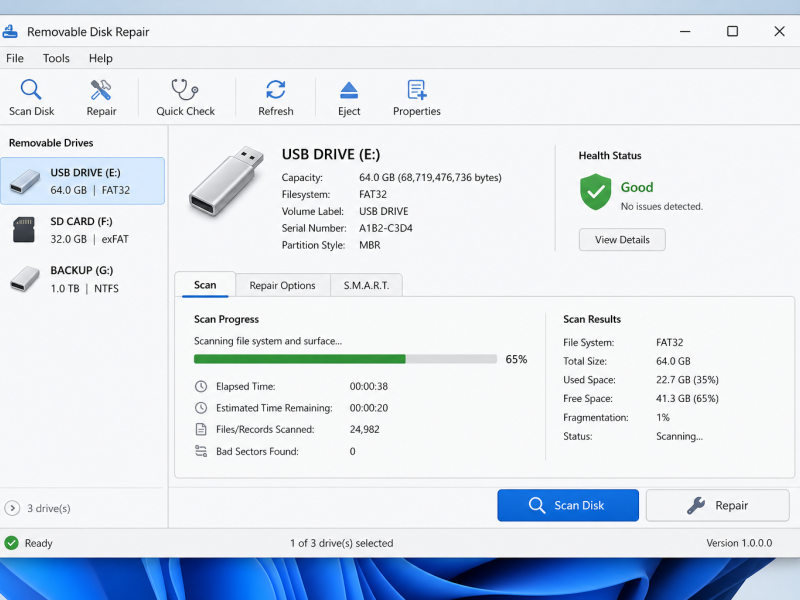Minimize the Removable Disk Repair window
Viewport: 800px width, 600px height.
685,32
